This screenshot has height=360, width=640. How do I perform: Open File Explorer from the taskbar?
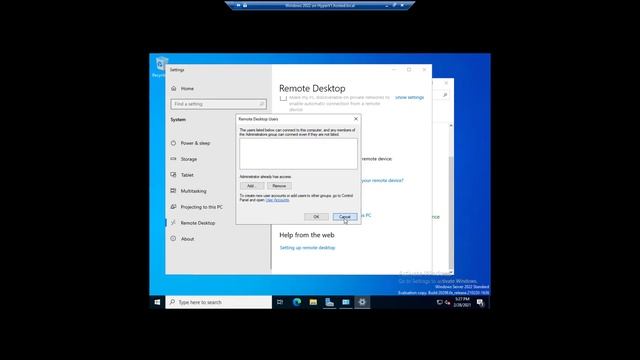pyautogui.click(x=313, y=302)
